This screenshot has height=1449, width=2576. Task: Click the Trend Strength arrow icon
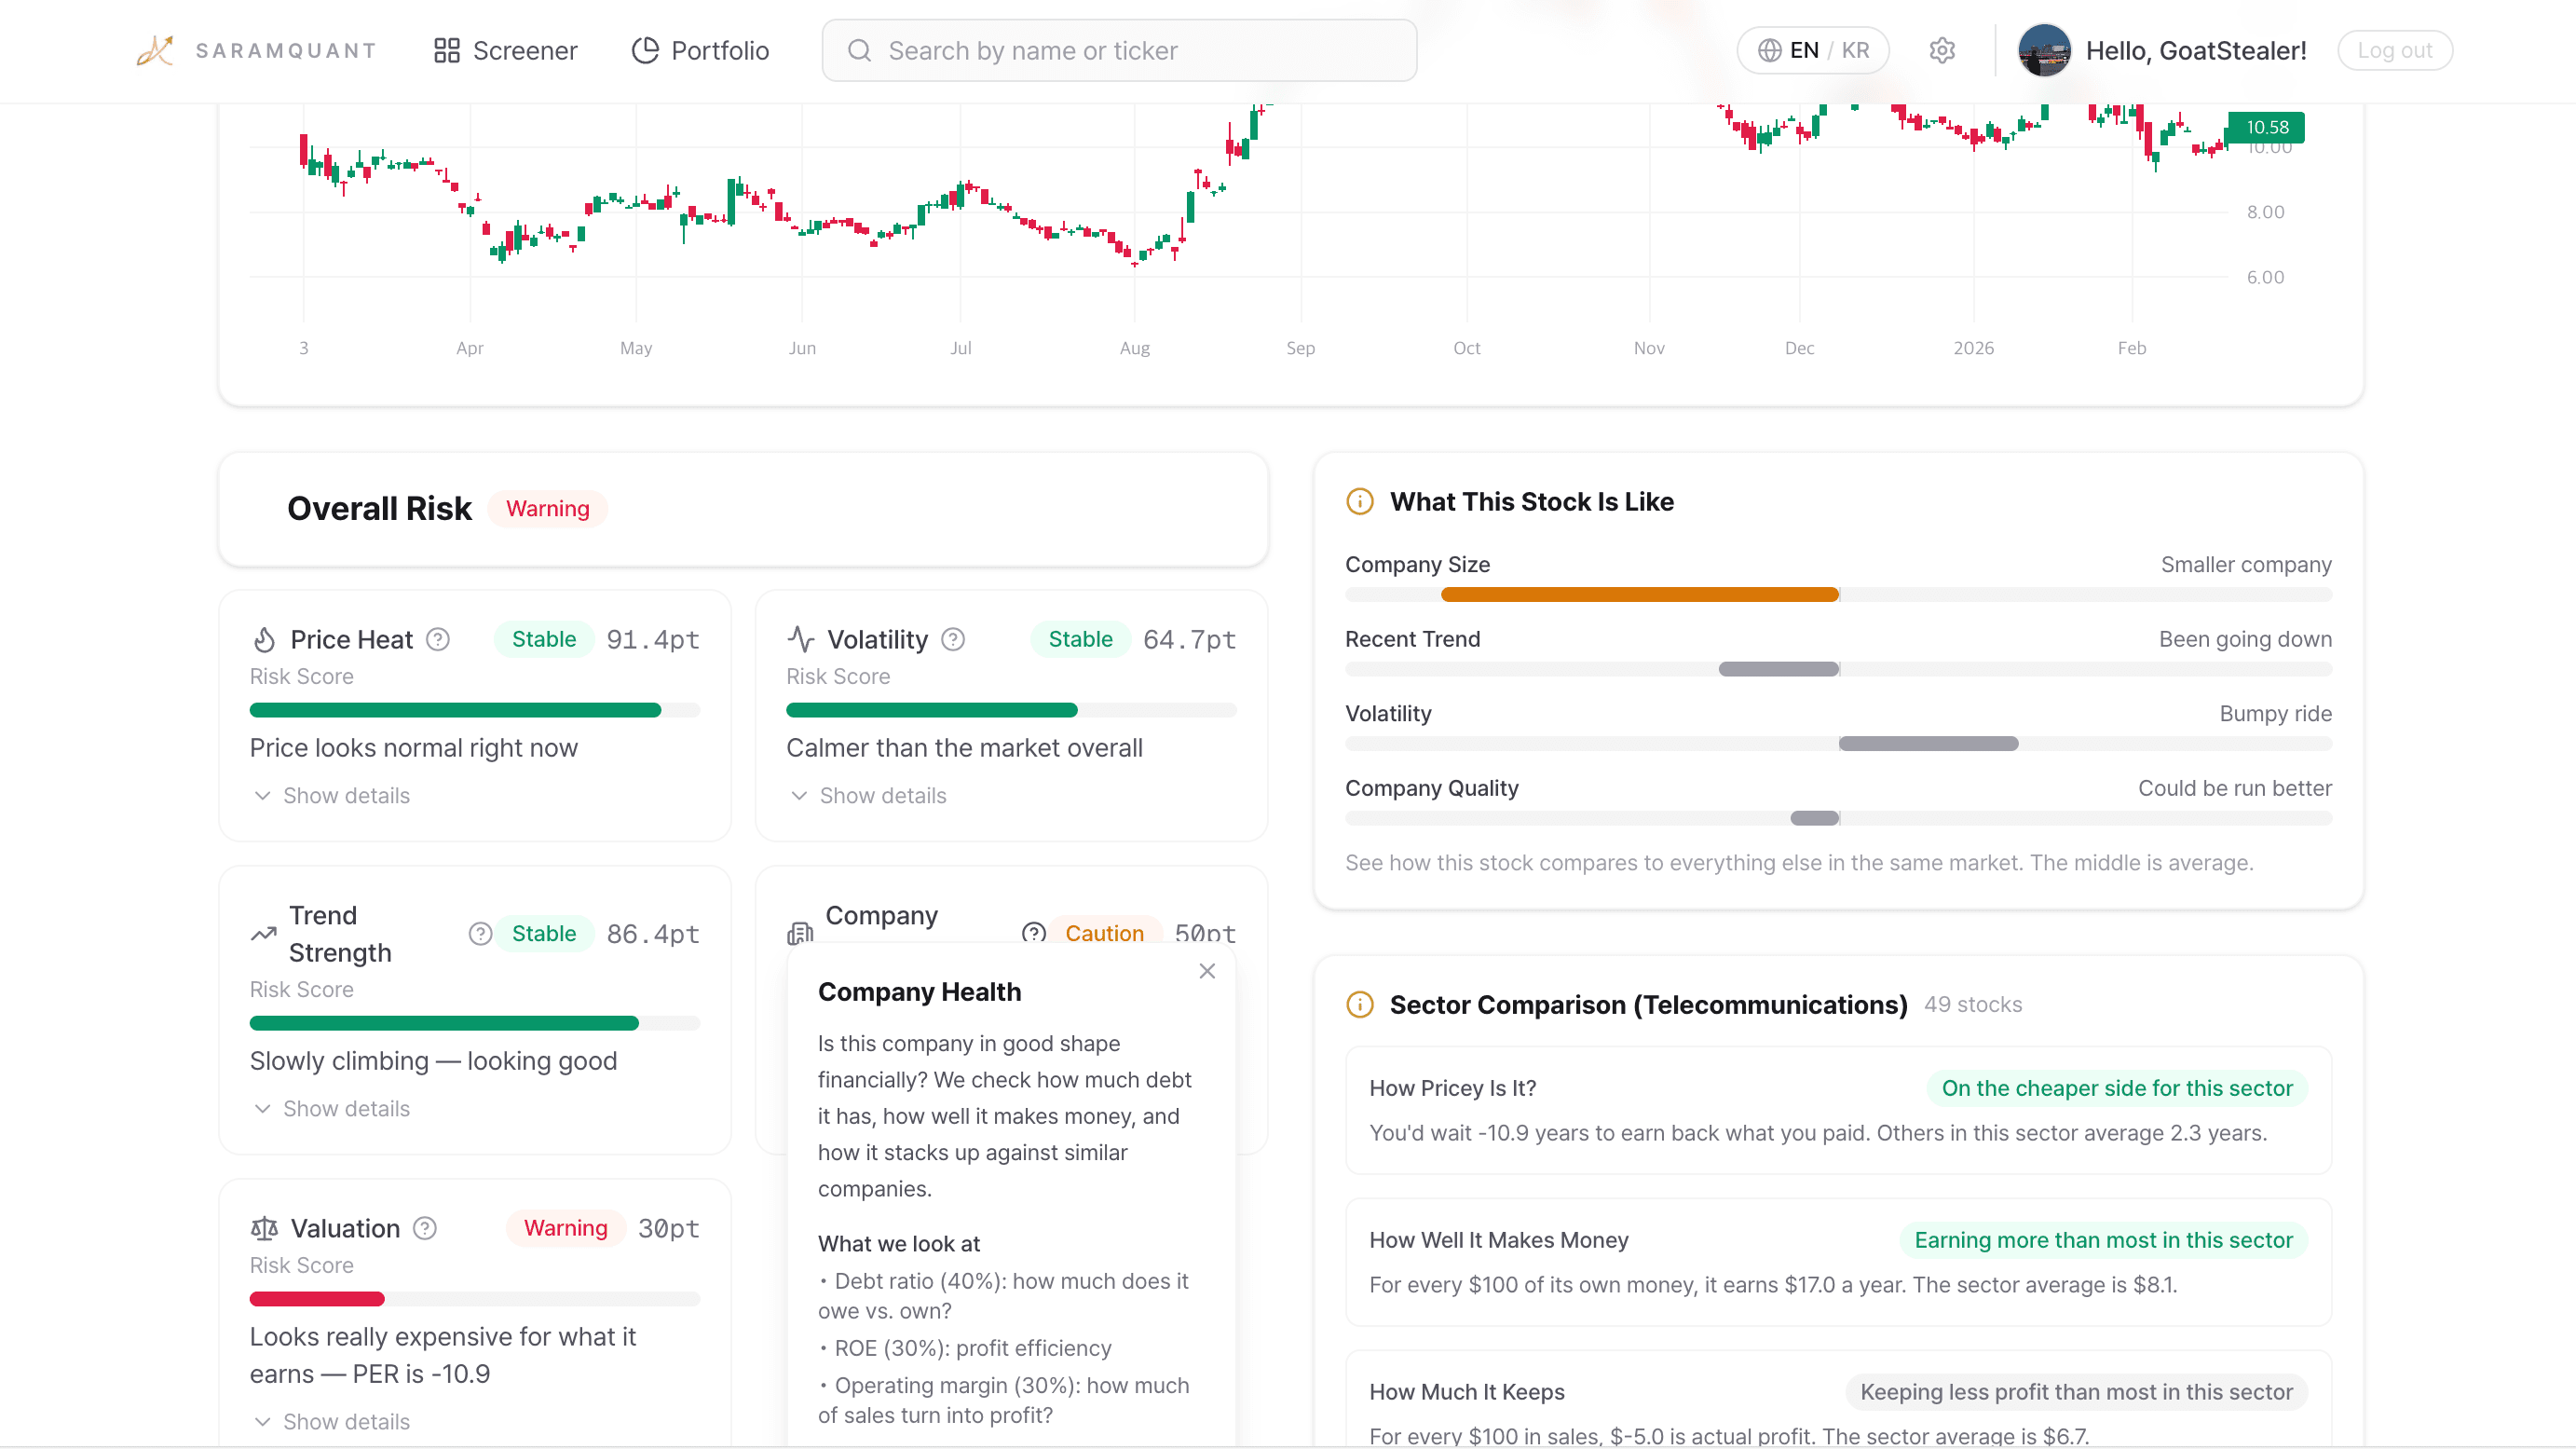click(264, 933)
